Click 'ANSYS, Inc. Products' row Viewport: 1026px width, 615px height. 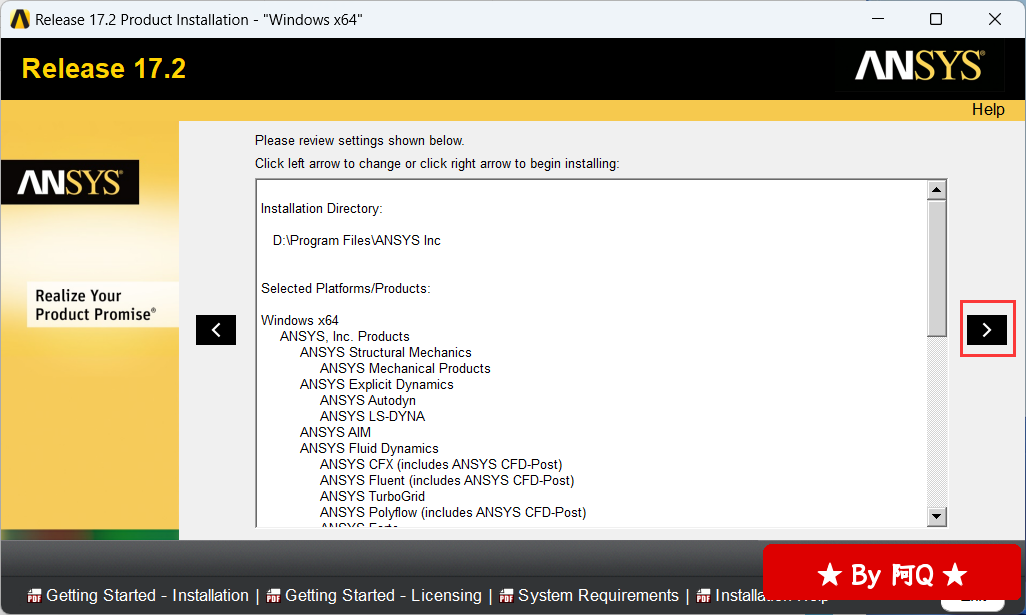pos(345,336)
